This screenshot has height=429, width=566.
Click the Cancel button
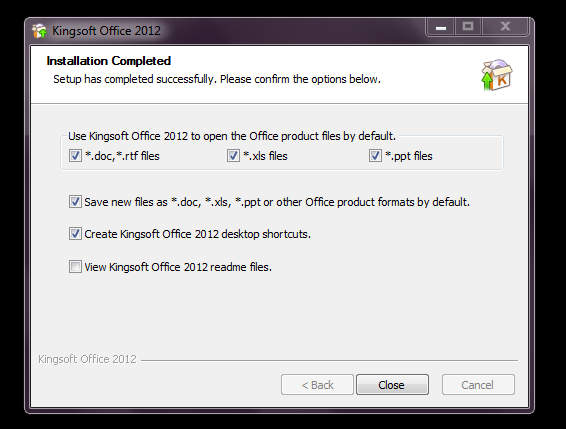tap(478, 385)
